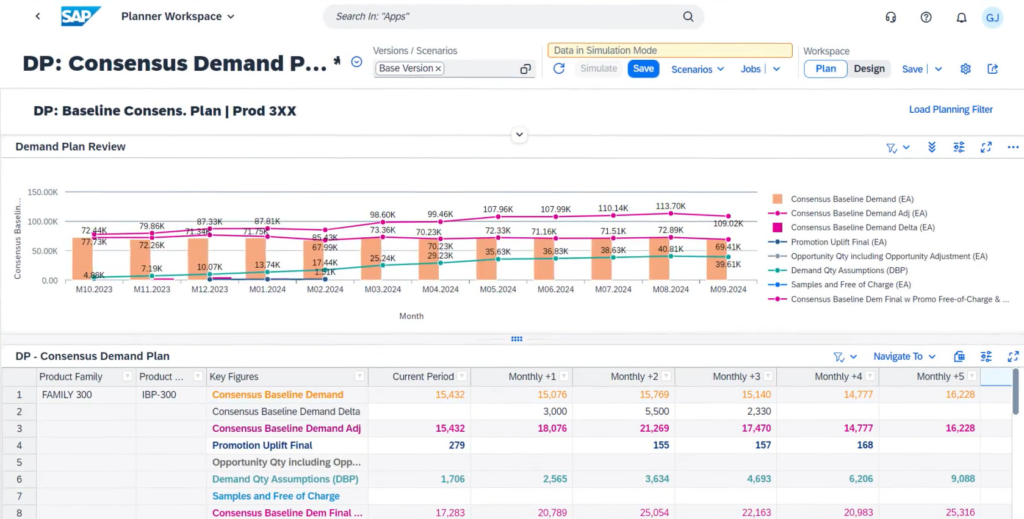Open Consensus Demand Plan filter icon
Viewport: 1024px width, 519px height.
pos(839,356)
